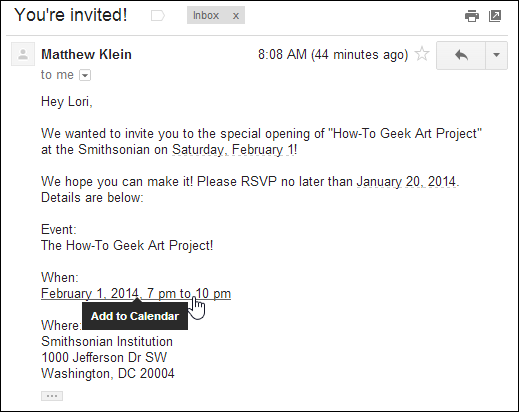Click the print all icon
The height and width of the screenshot is (412, 519).
(472, 16)
